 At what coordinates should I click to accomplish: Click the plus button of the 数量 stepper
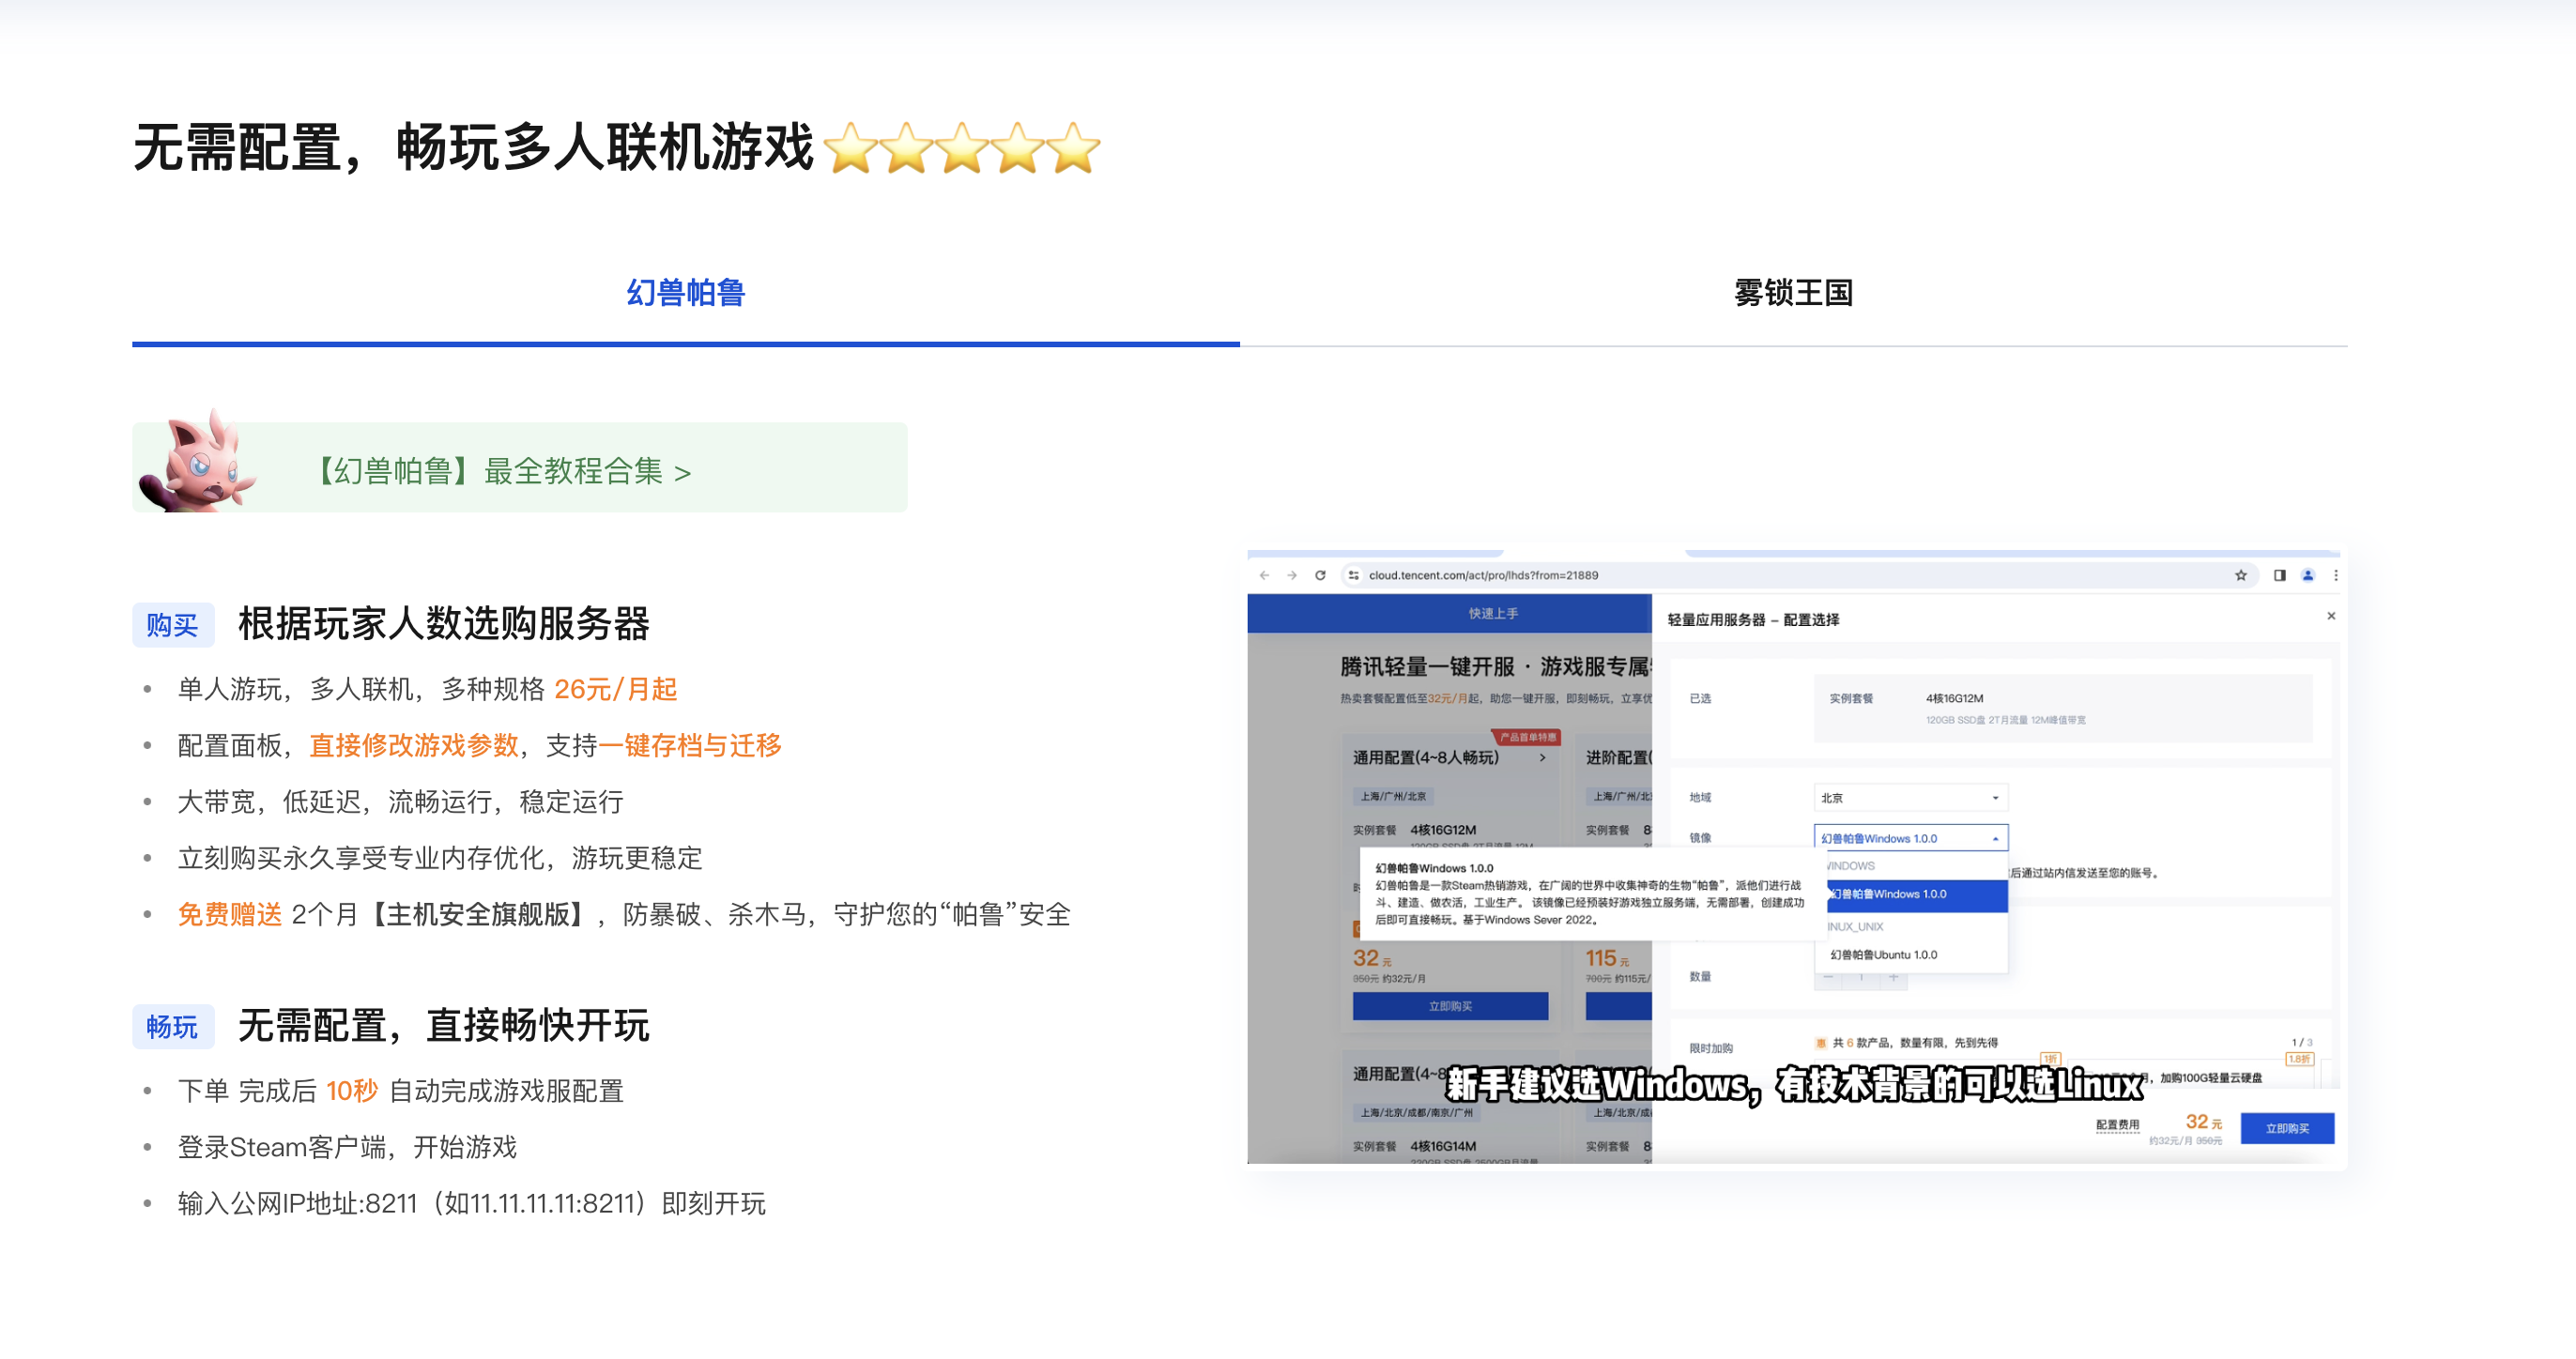tap(1893, 977)
